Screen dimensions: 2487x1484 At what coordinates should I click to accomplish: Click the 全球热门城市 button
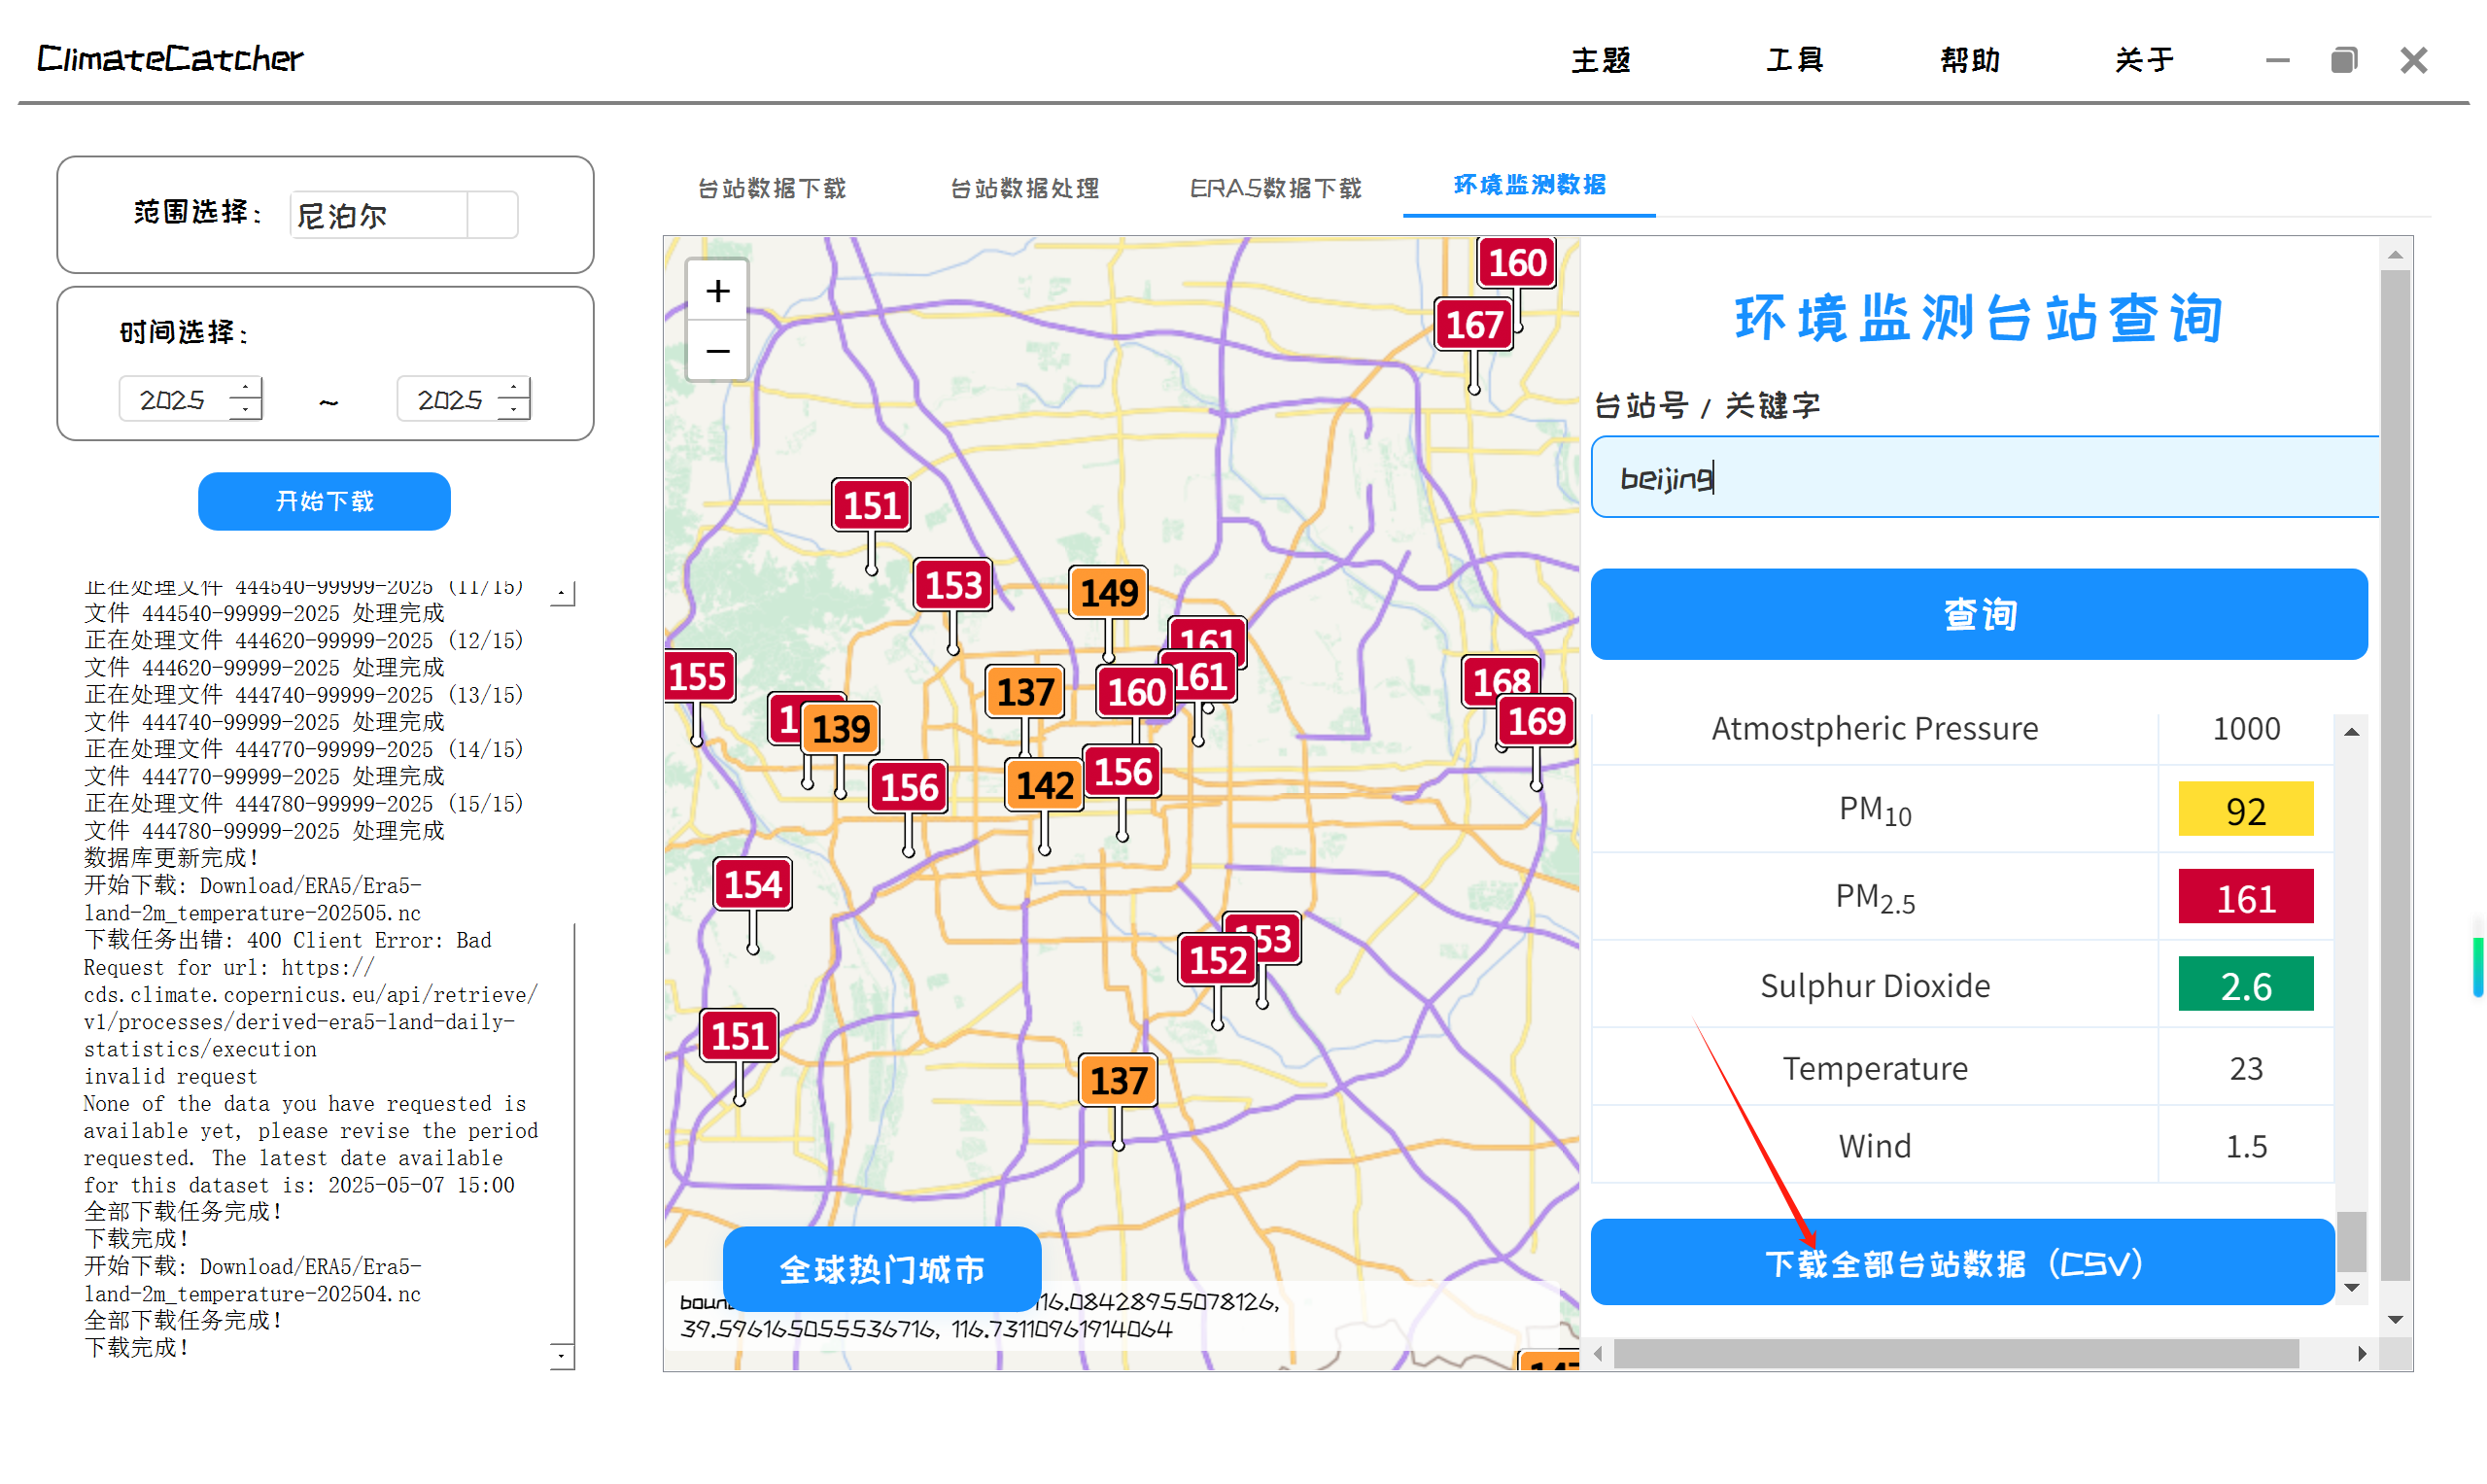click(x=881, y=1268)
